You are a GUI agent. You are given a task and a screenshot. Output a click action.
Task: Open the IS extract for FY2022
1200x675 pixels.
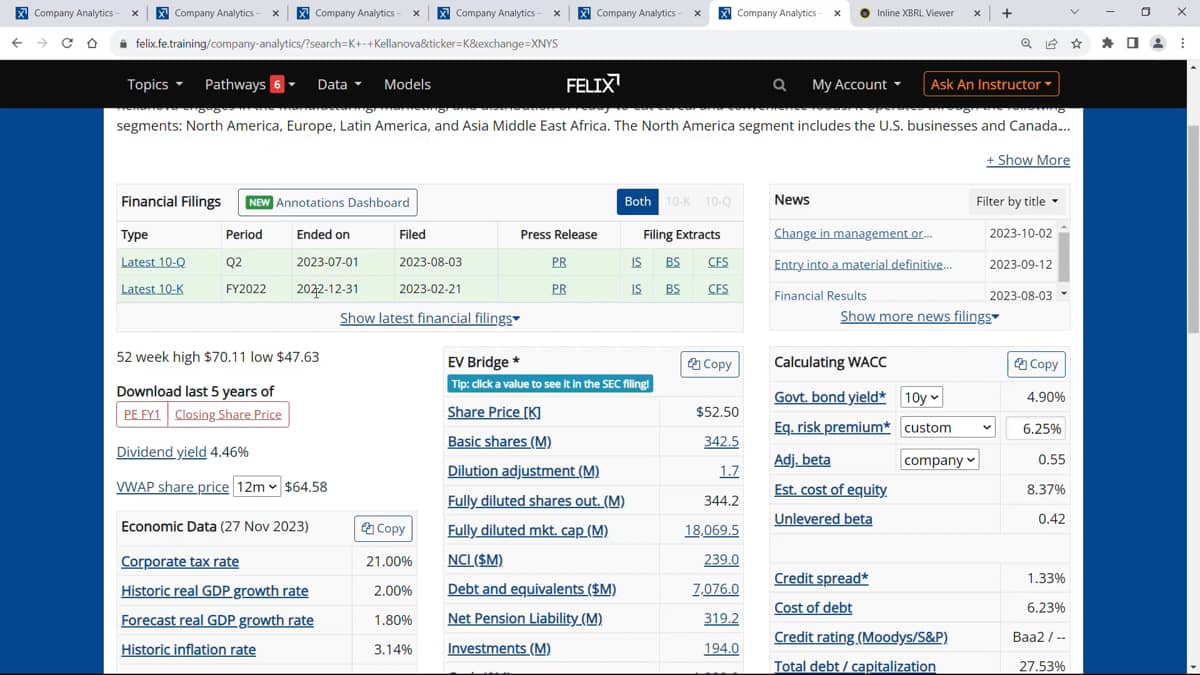pos(636,289)
